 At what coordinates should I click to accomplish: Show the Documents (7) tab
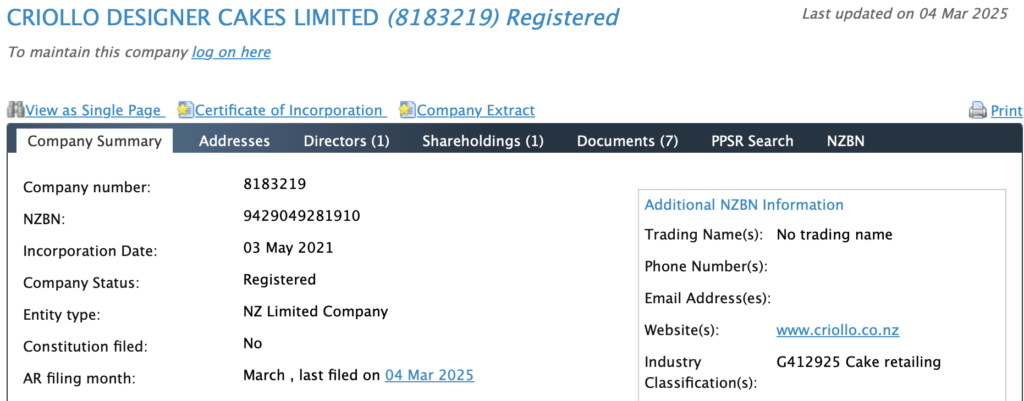[628, 141]
